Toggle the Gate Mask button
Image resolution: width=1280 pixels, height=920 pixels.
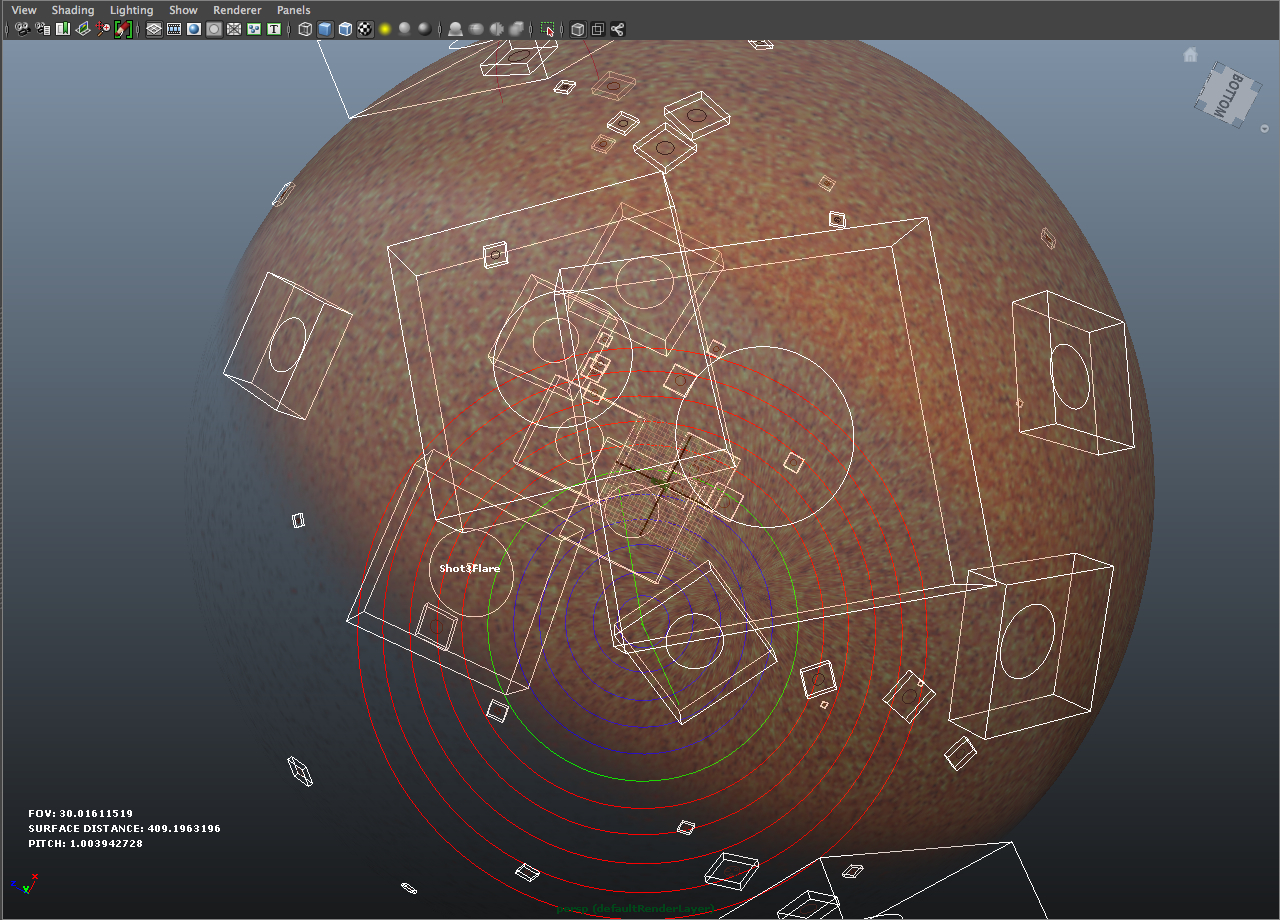tap(214, 29)
